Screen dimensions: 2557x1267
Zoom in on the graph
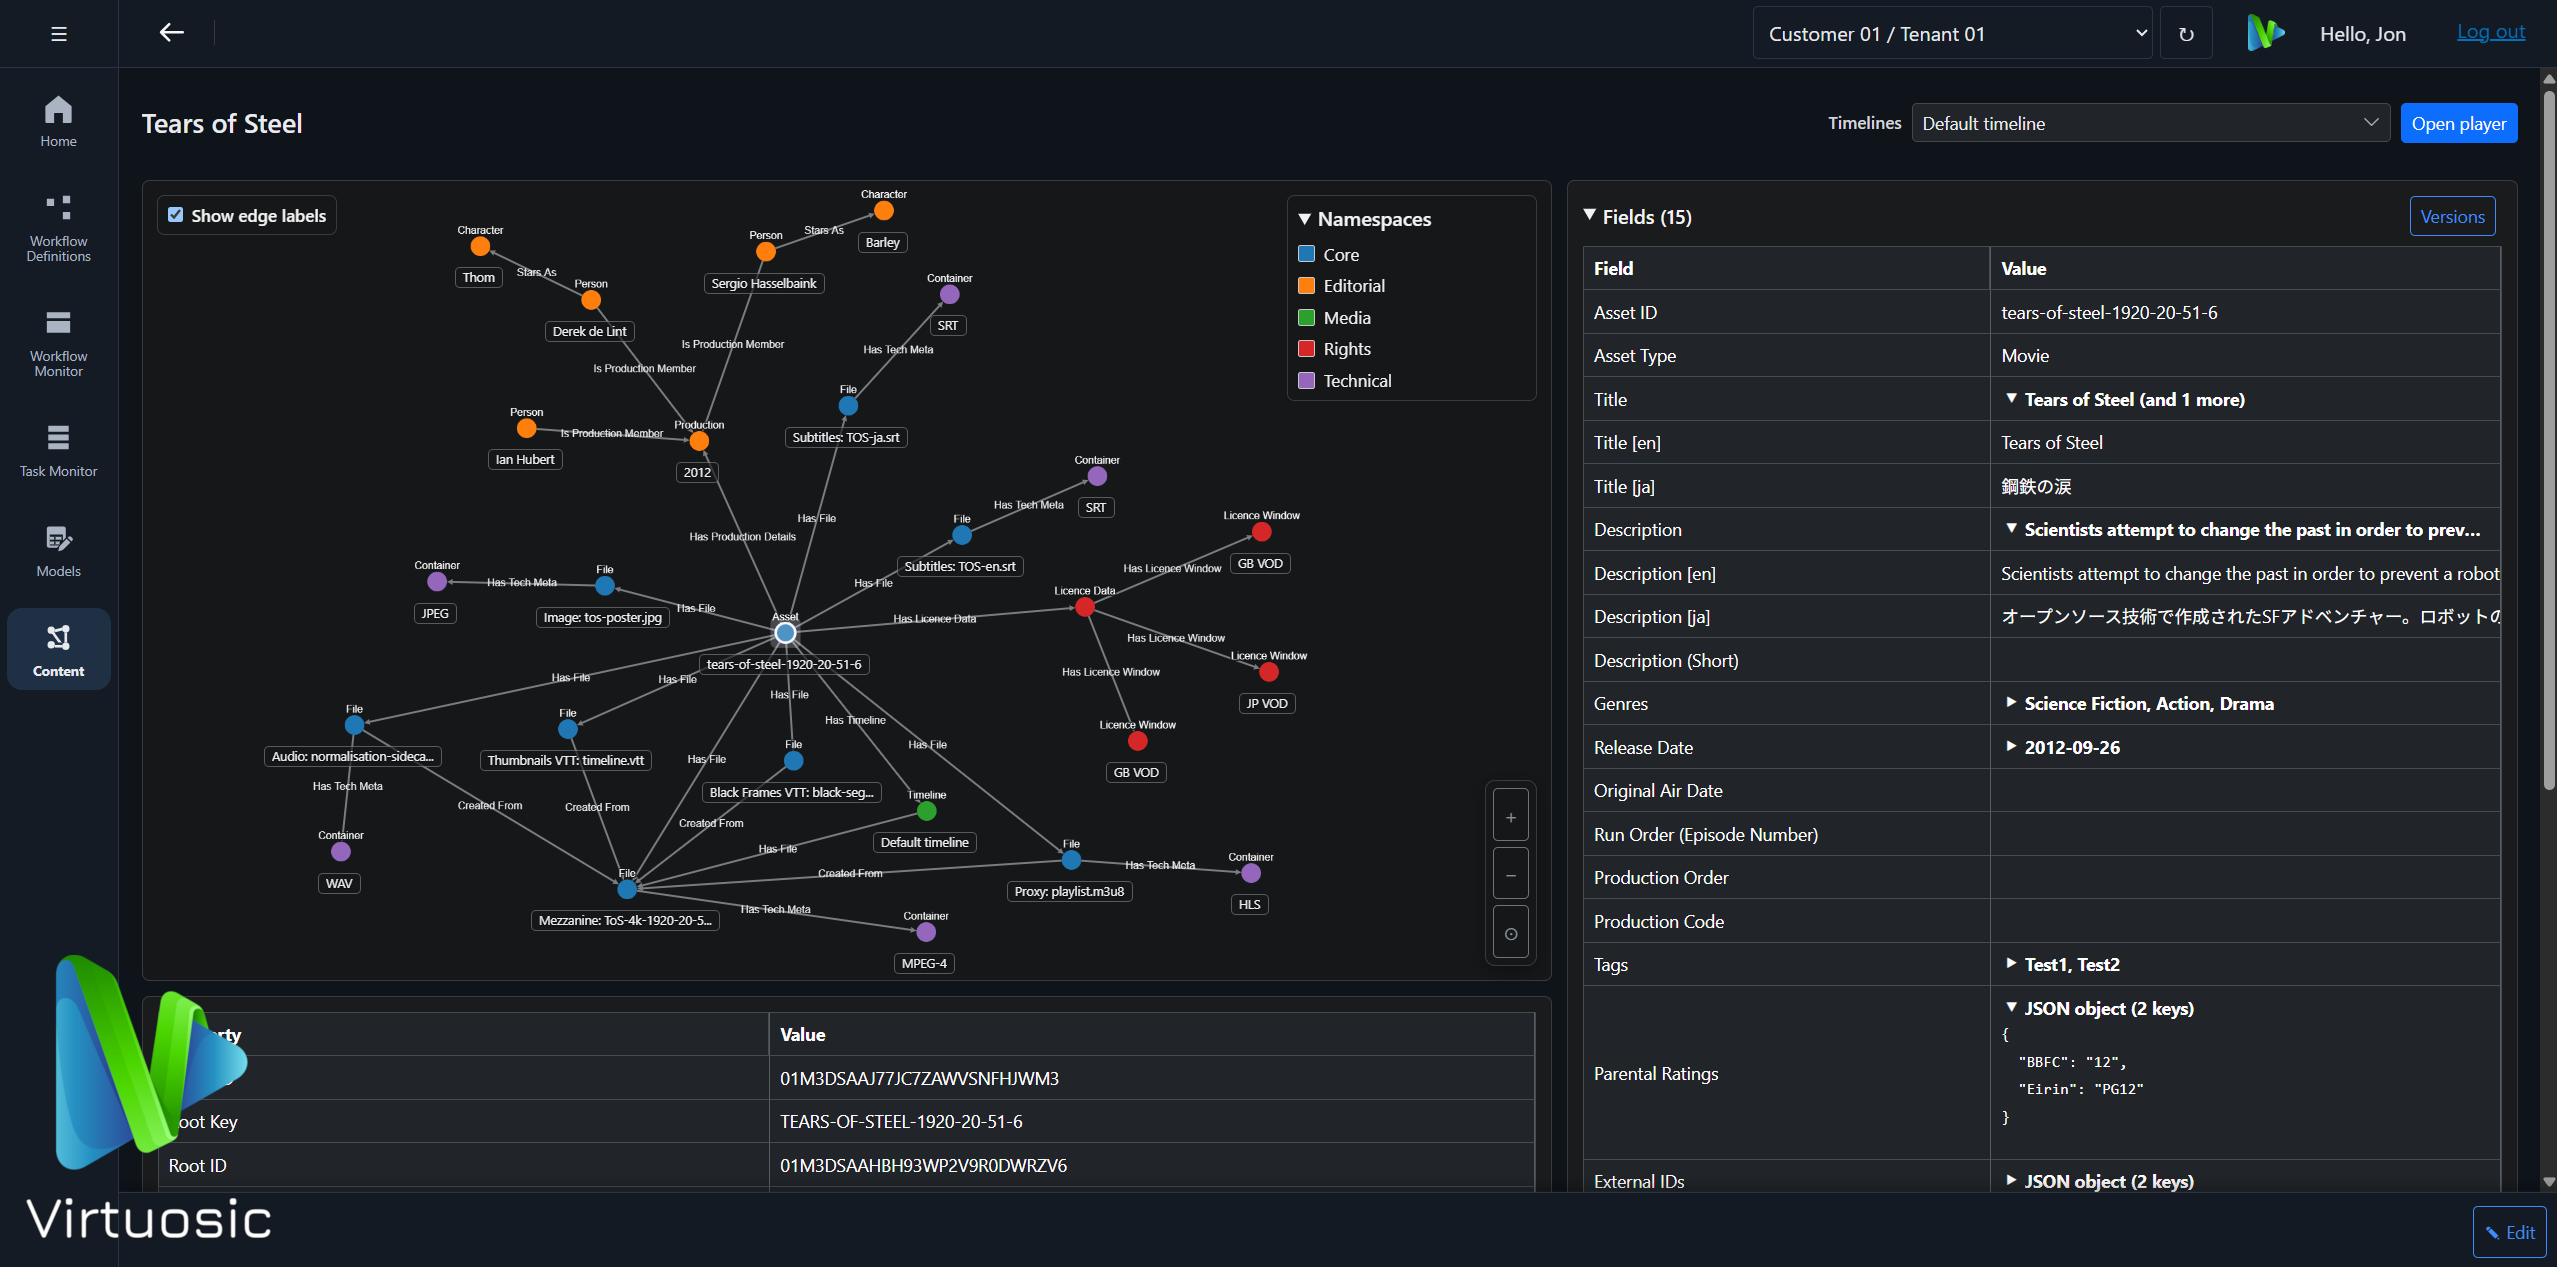[1510, 817]
